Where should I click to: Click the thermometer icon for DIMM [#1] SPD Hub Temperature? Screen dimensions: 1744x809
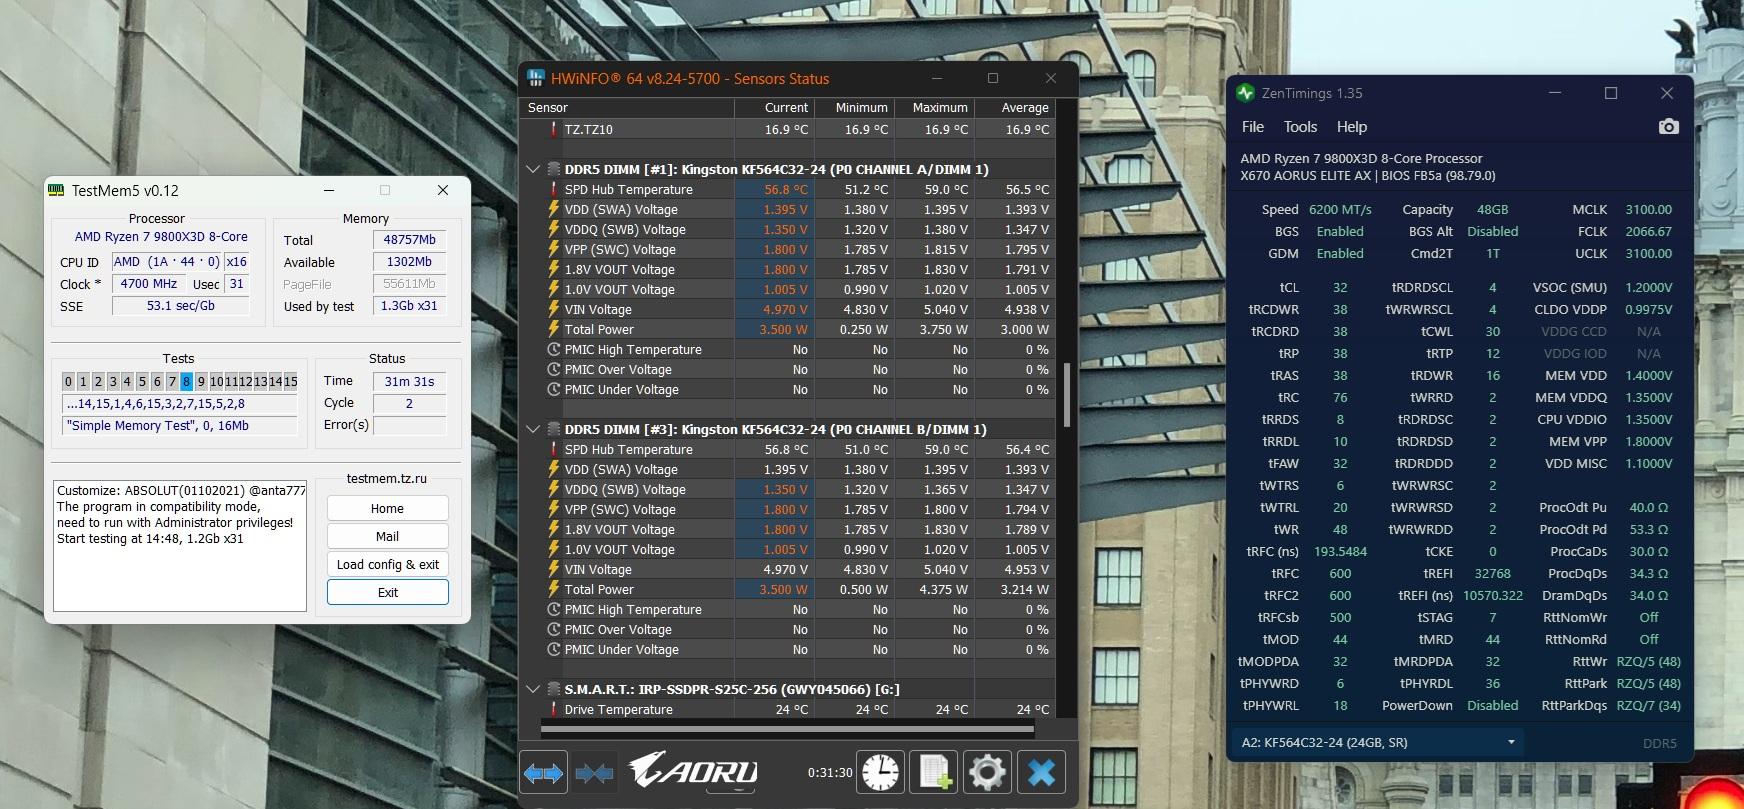click(x=553, y=189)
